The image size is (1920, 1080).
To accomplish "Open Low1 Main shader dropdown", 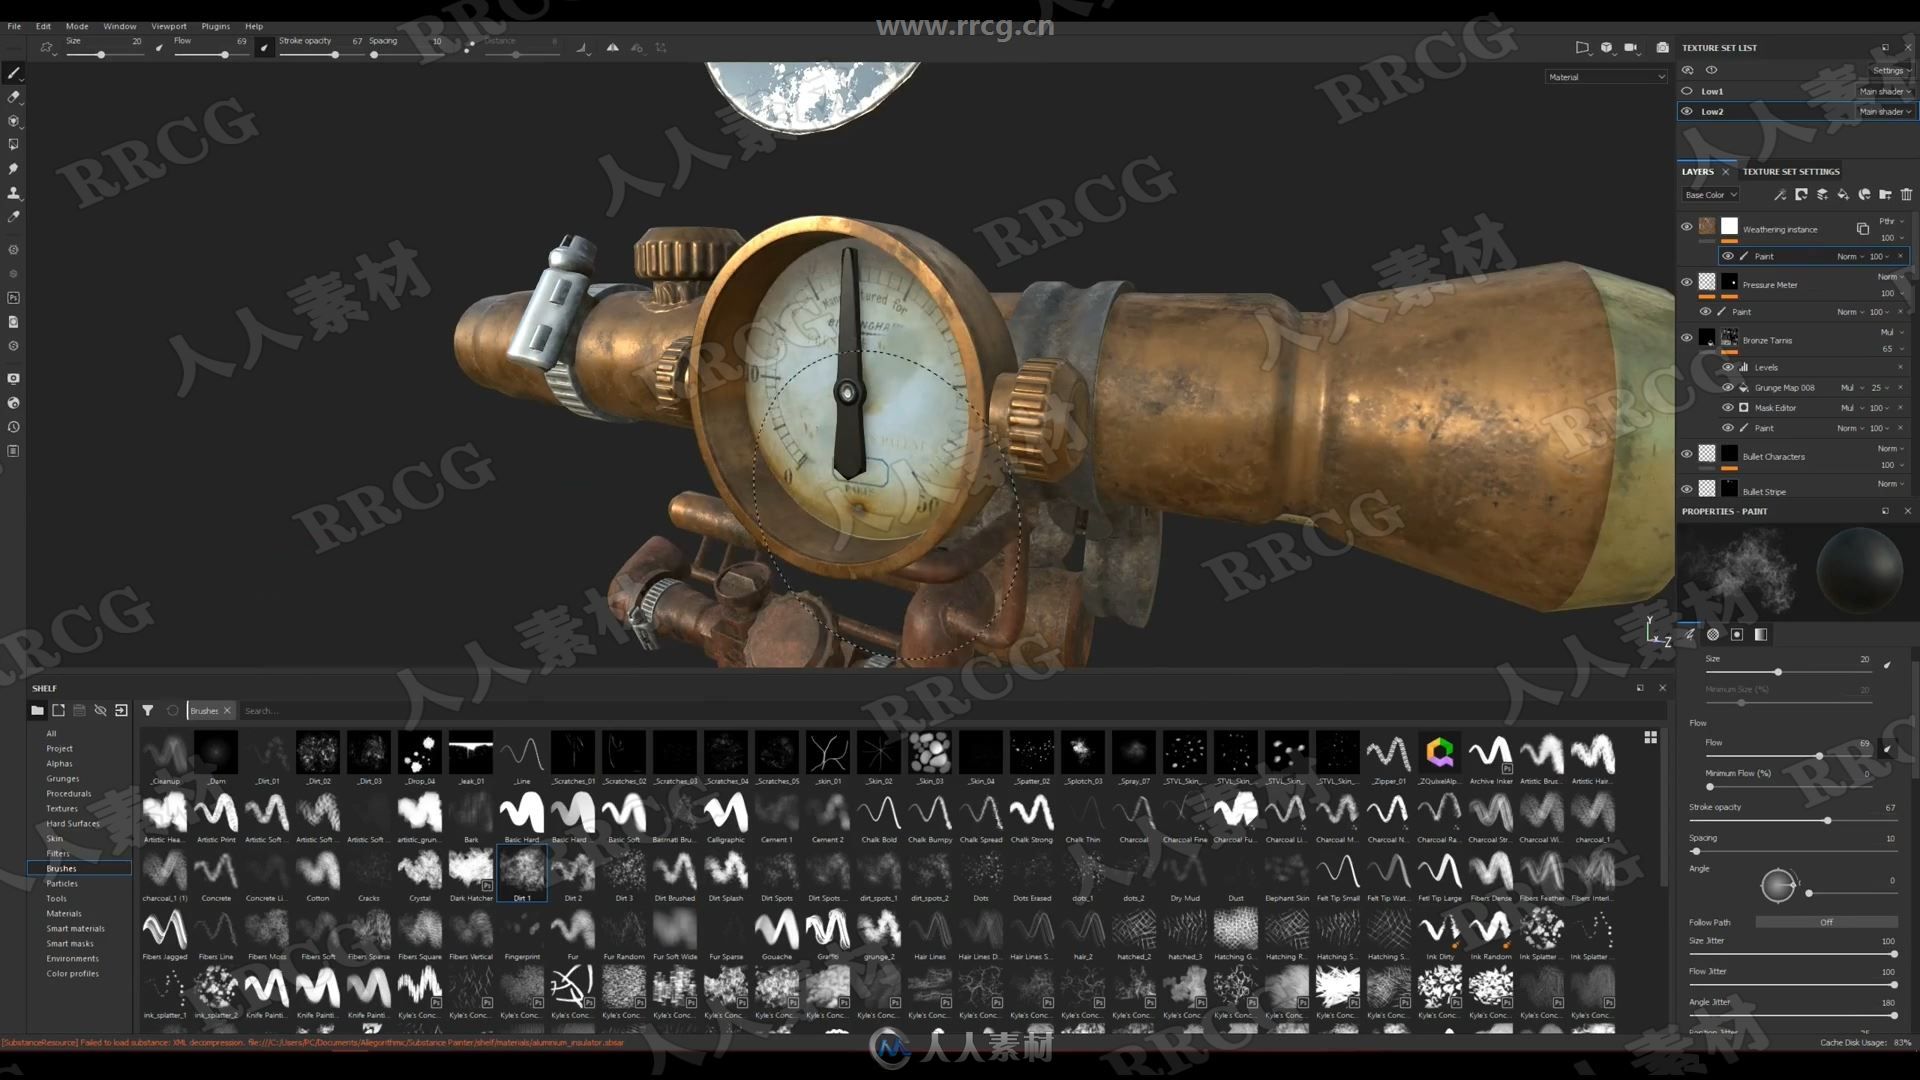I will (x=1885, y=91).
